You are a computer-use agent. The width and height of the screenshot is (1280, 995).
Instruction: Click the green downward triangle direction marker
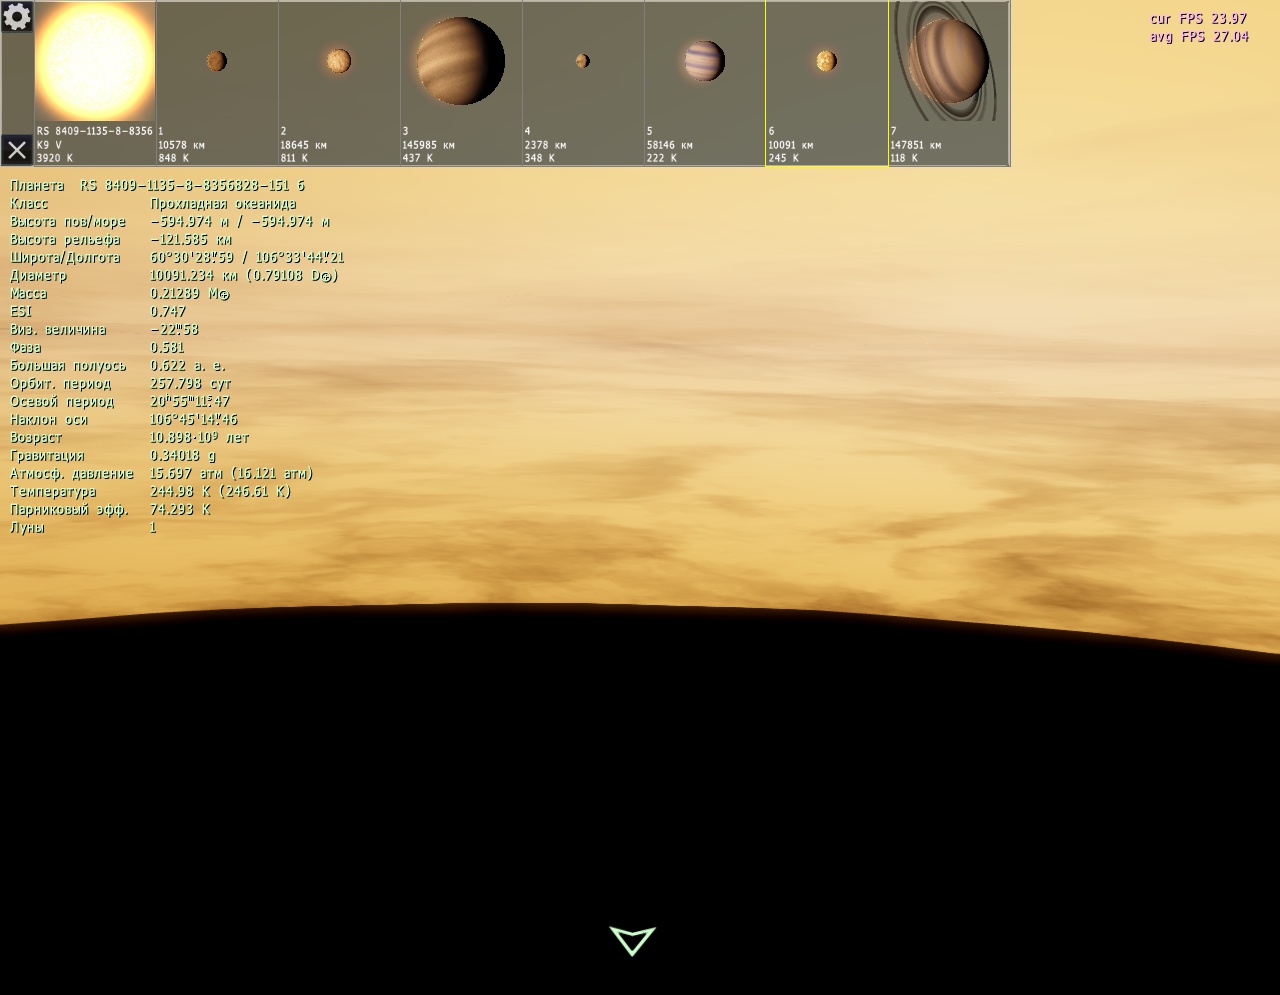point(632,940)
